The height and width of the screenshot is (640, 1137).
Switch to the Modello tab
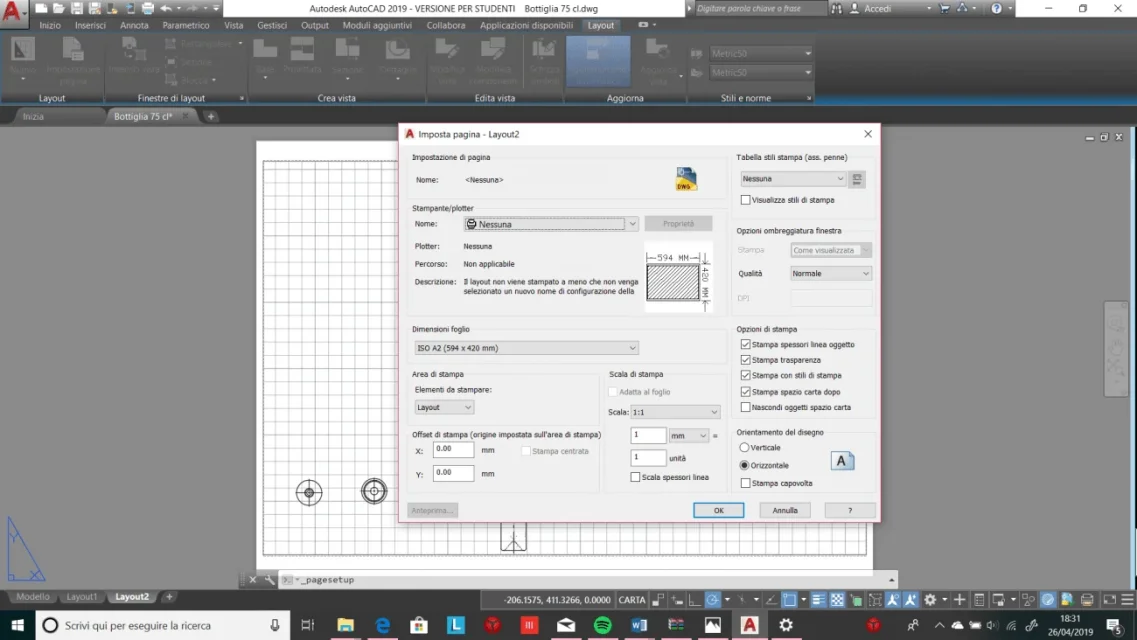pos(33,597)
